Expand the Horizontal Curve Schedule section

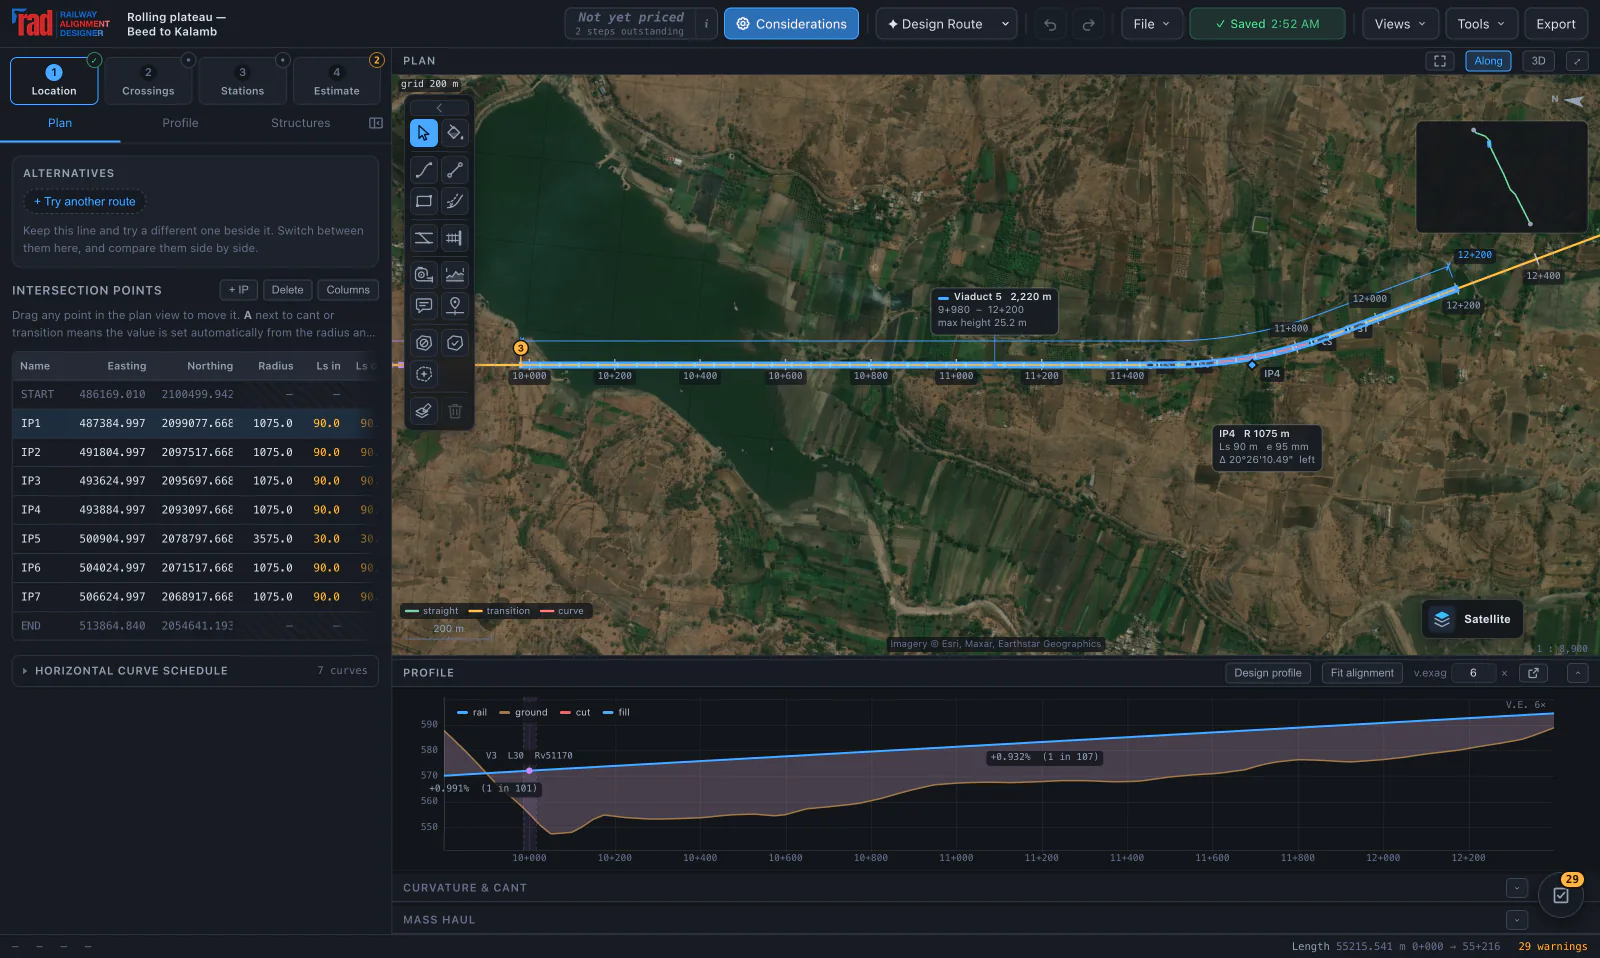pos(195,671)
